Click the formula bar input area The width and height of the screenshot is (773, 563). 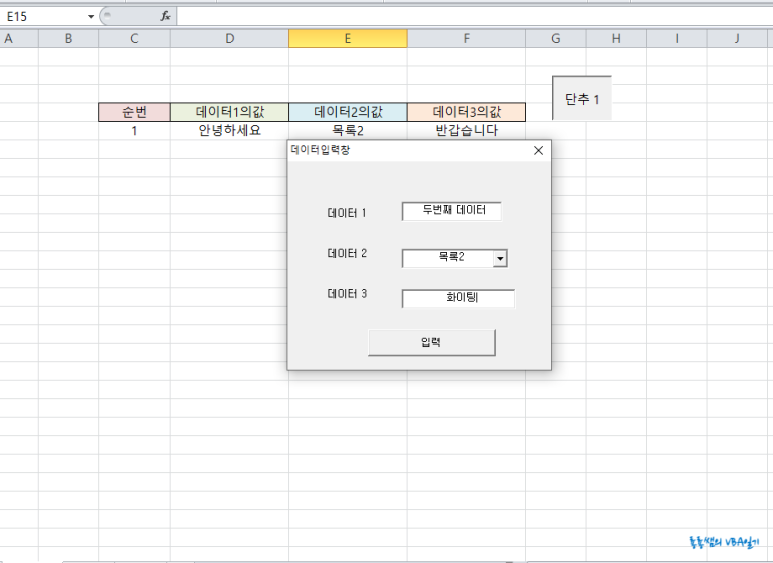(x=470, y=17)
